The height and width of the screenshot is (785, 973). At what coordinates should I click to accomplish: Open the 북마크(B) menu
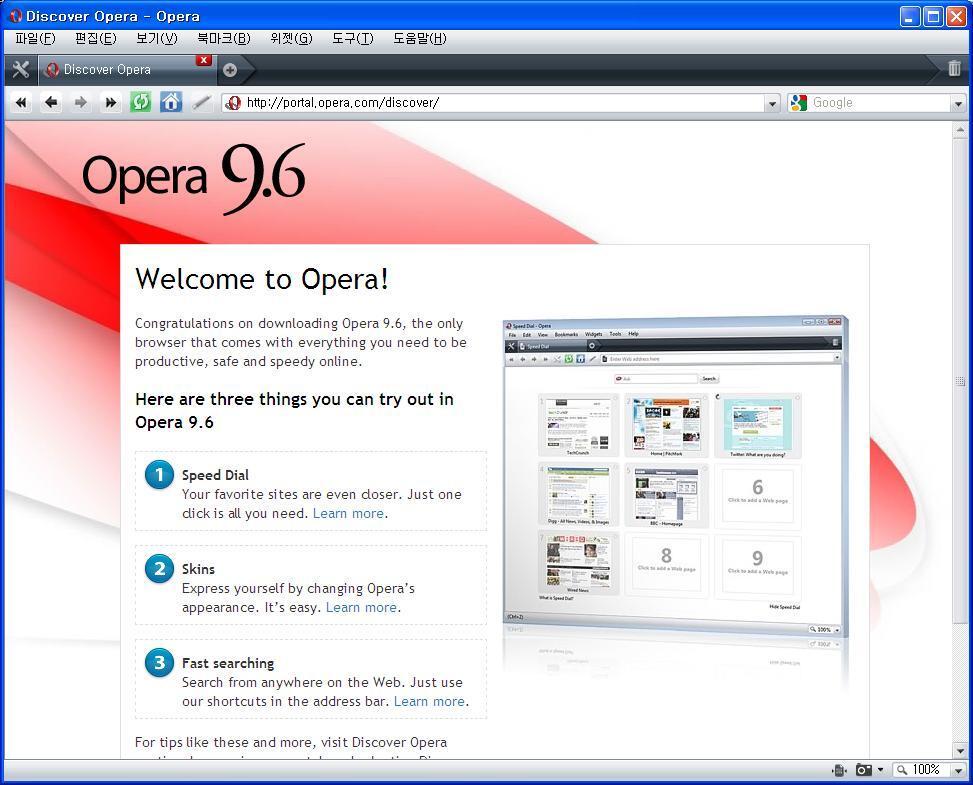tap(224, 38)
